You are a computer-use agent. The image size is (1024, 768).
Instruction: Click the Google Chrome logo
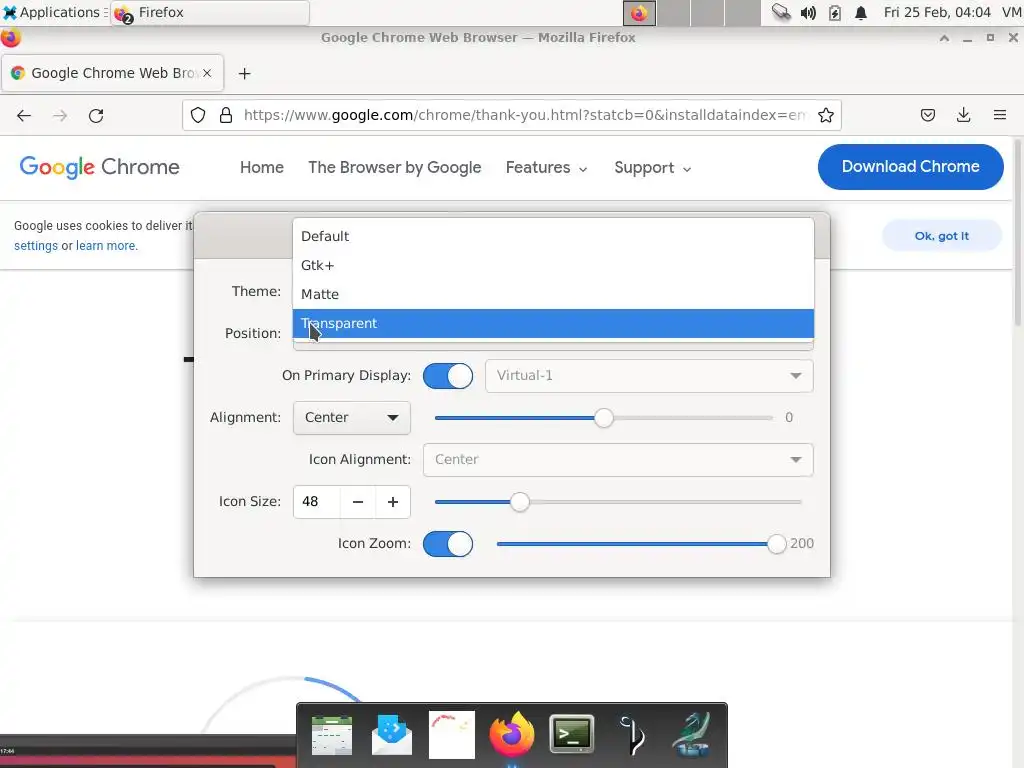(x=99, y=167)
